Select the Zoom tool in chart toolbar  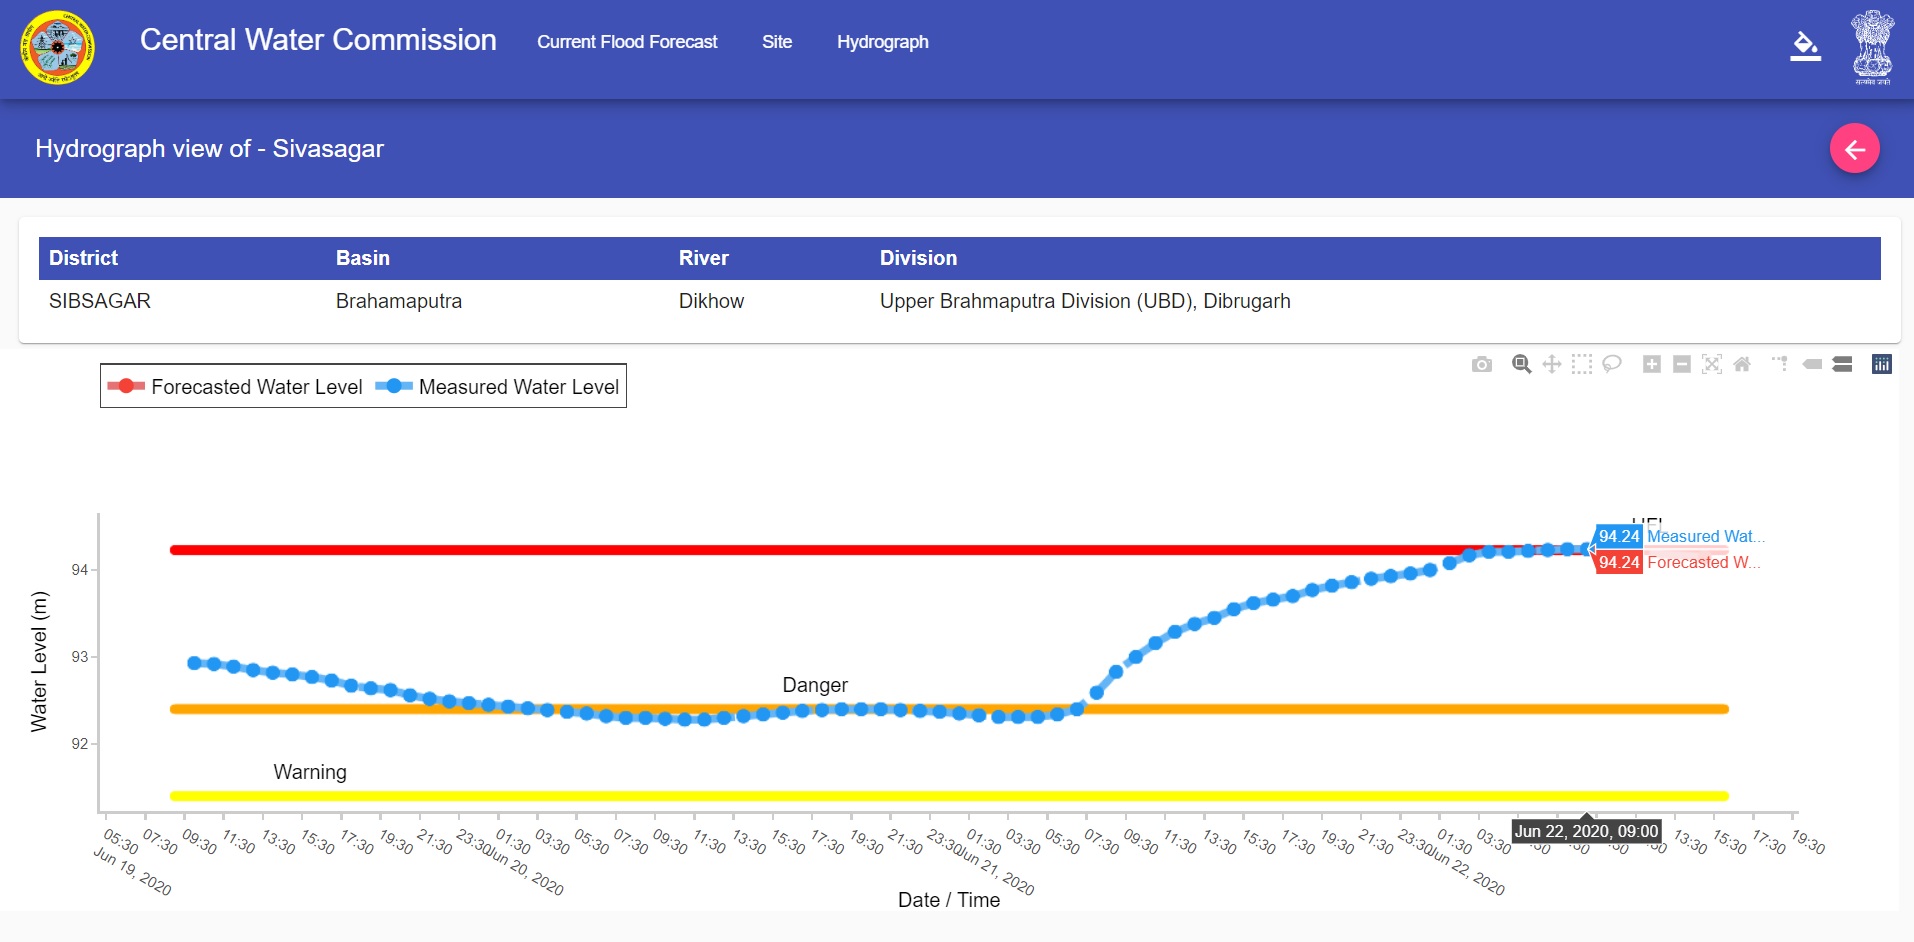(1521, 365)
